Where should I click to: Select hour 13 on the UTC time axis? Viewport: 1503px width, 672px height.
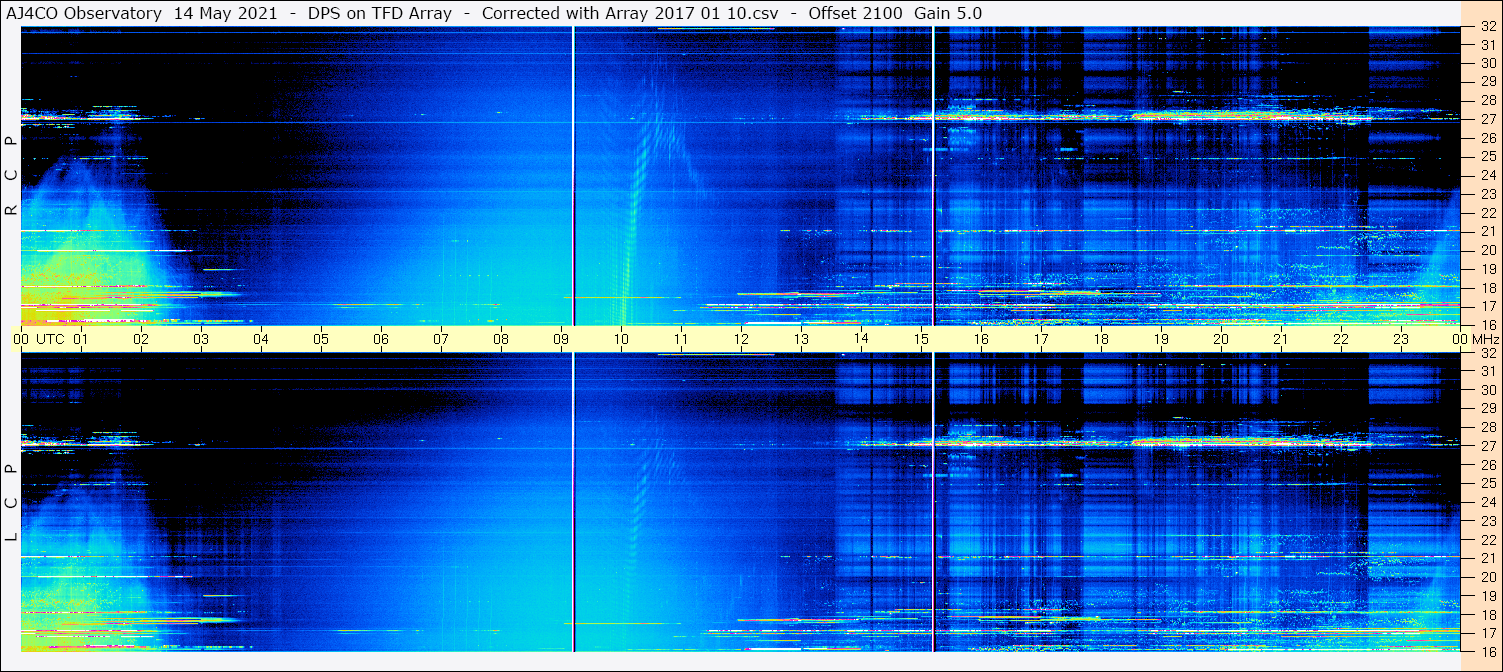(x=801, y=339)
